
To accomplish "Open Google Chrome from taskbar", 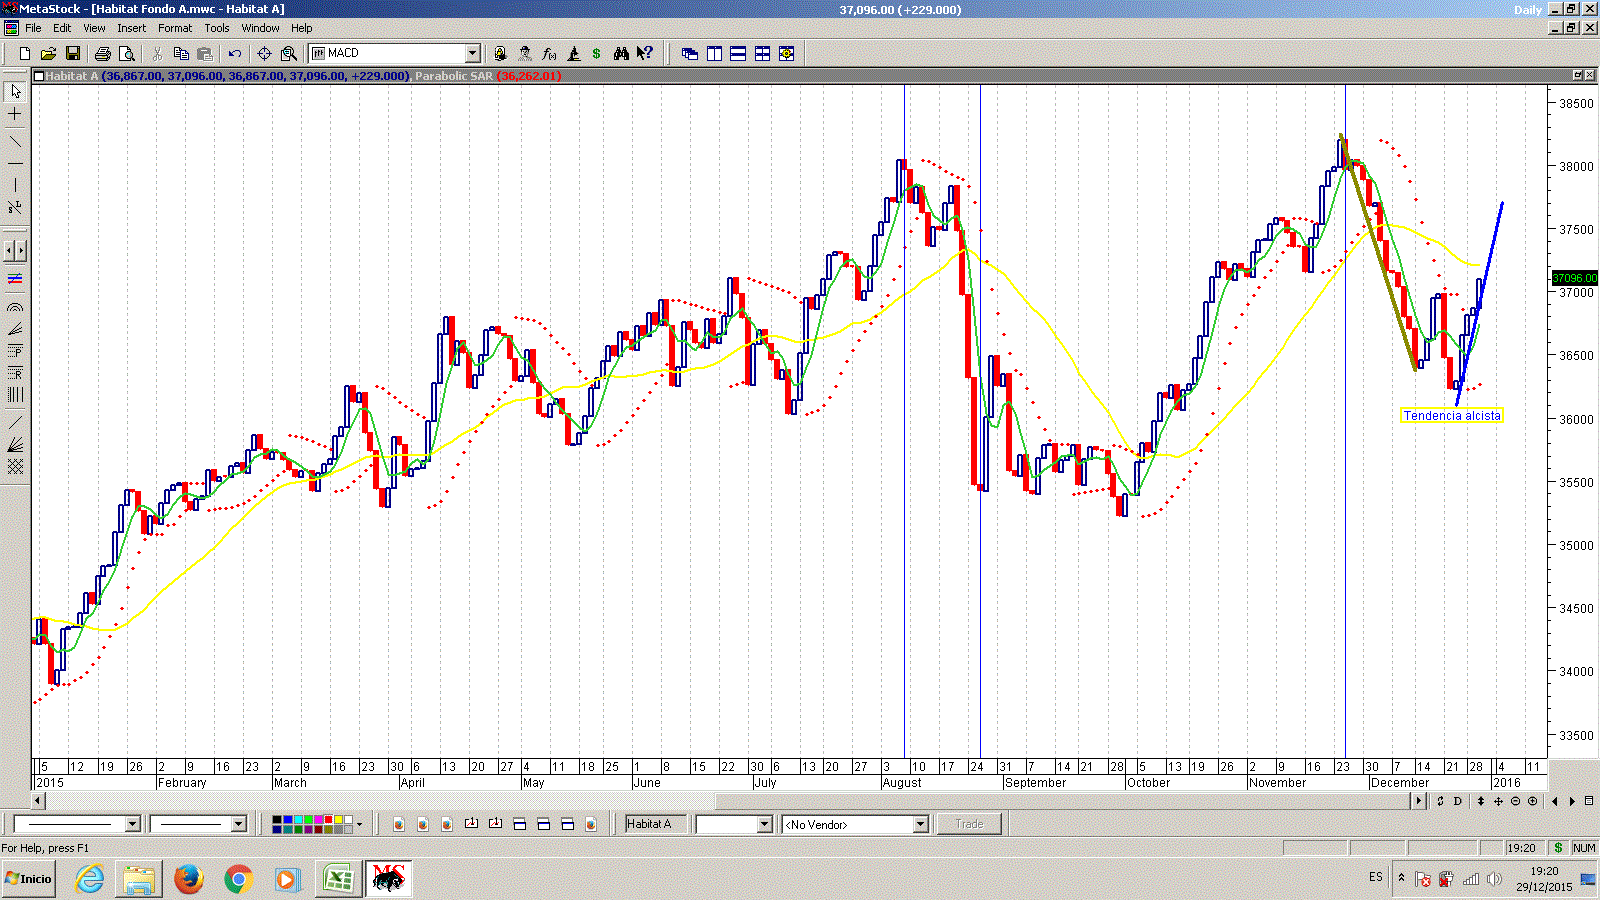I will (x=238, y=879).
